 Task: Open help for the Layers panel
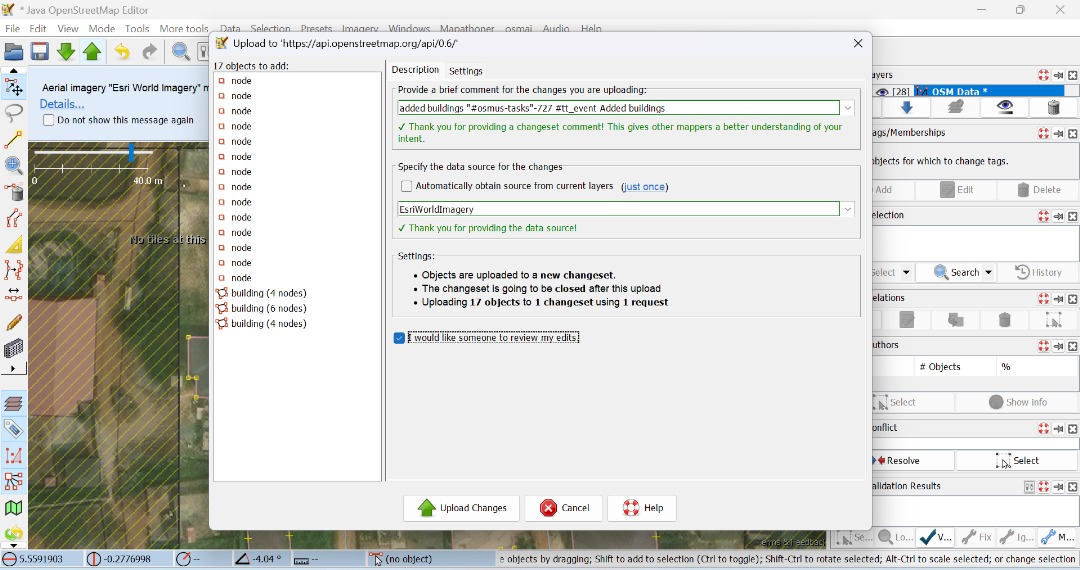[1043, 75]
